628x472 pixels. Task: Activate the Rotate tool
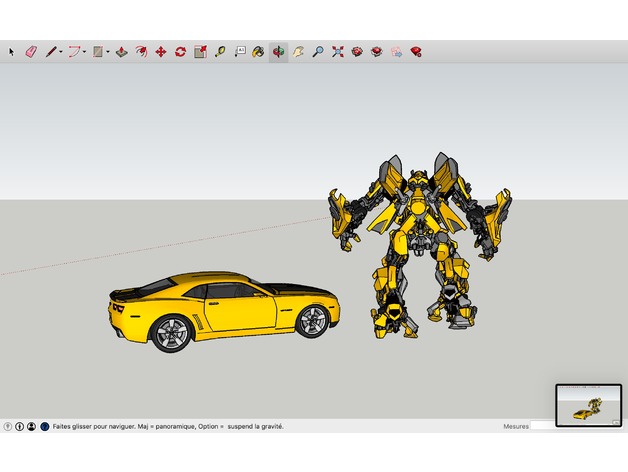(x=180, y=52)
